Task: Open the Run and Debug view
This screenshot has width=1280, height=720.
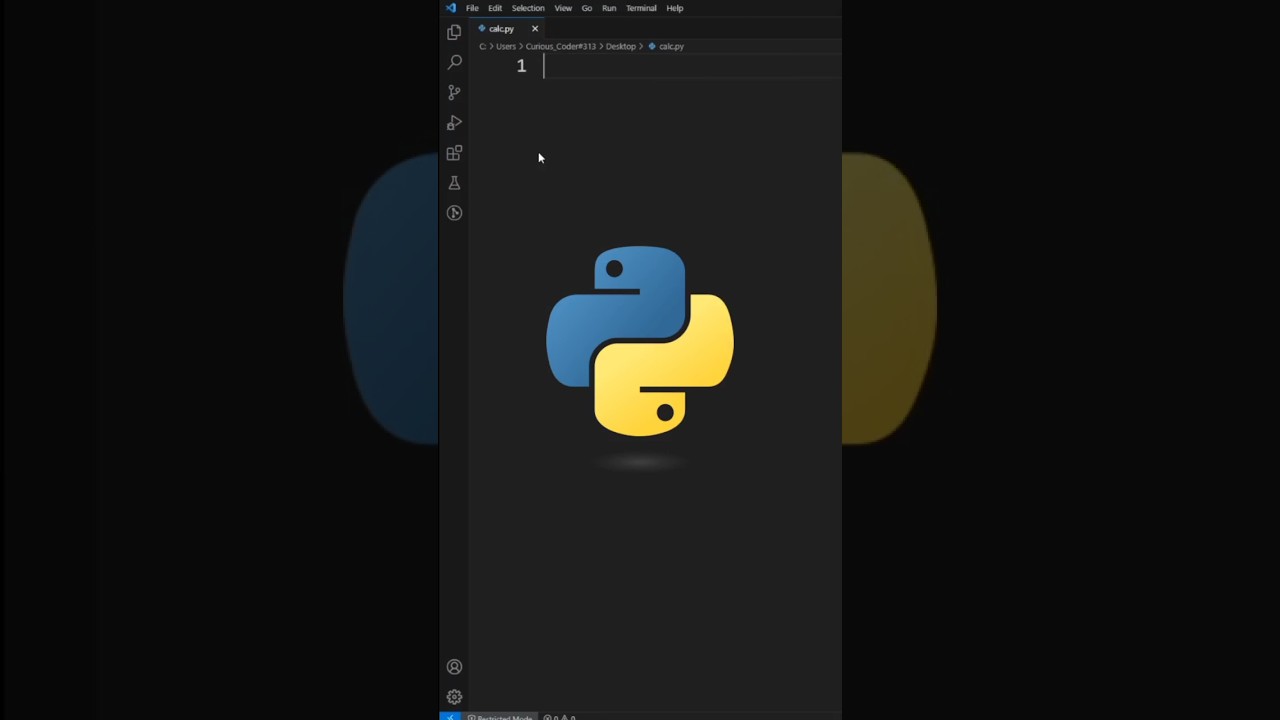Action: [454, 122]
